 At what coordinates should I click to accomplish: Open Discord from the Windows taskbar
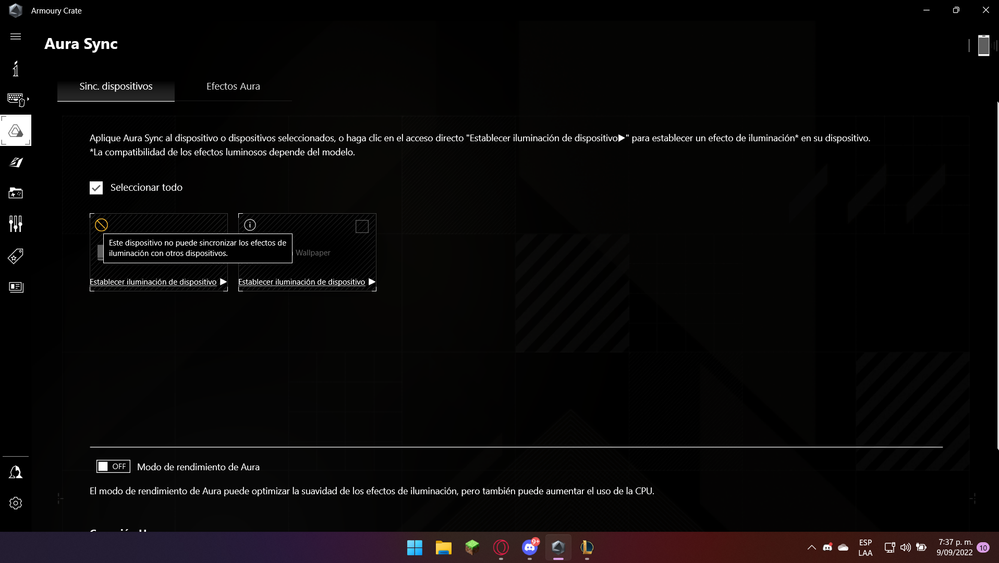point(529,547)
